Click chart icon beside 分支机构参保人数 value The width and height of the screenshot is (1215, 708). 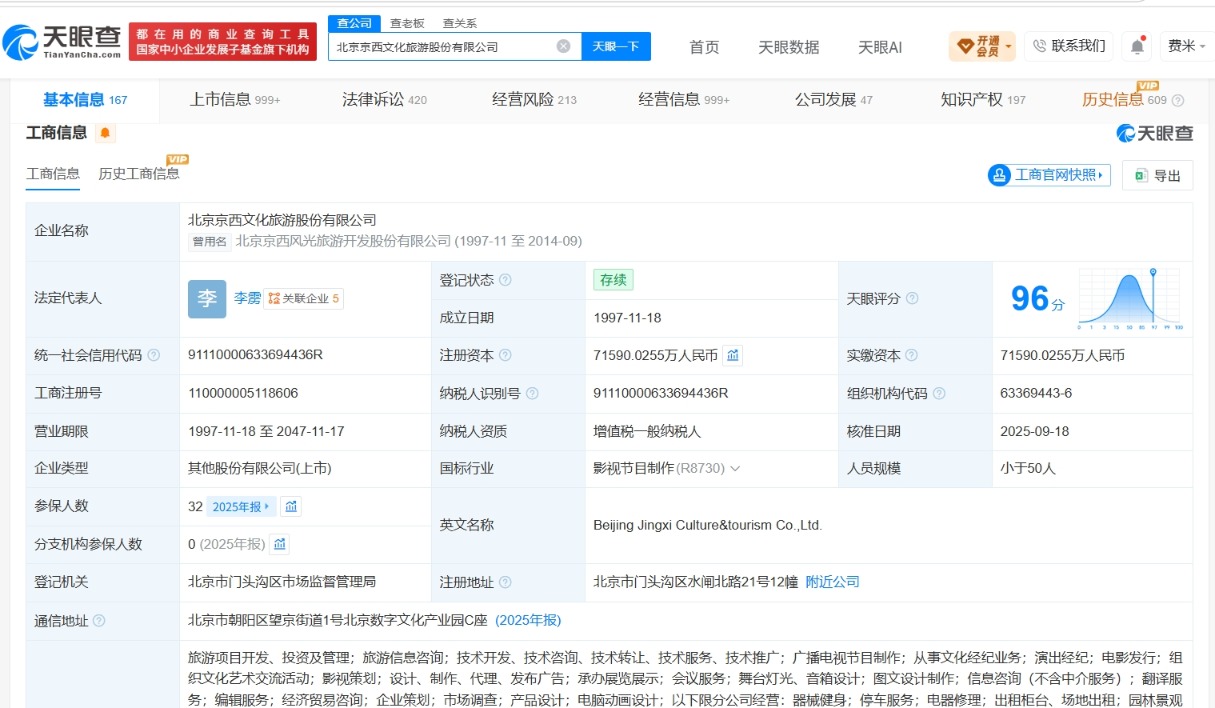[280, 544]
